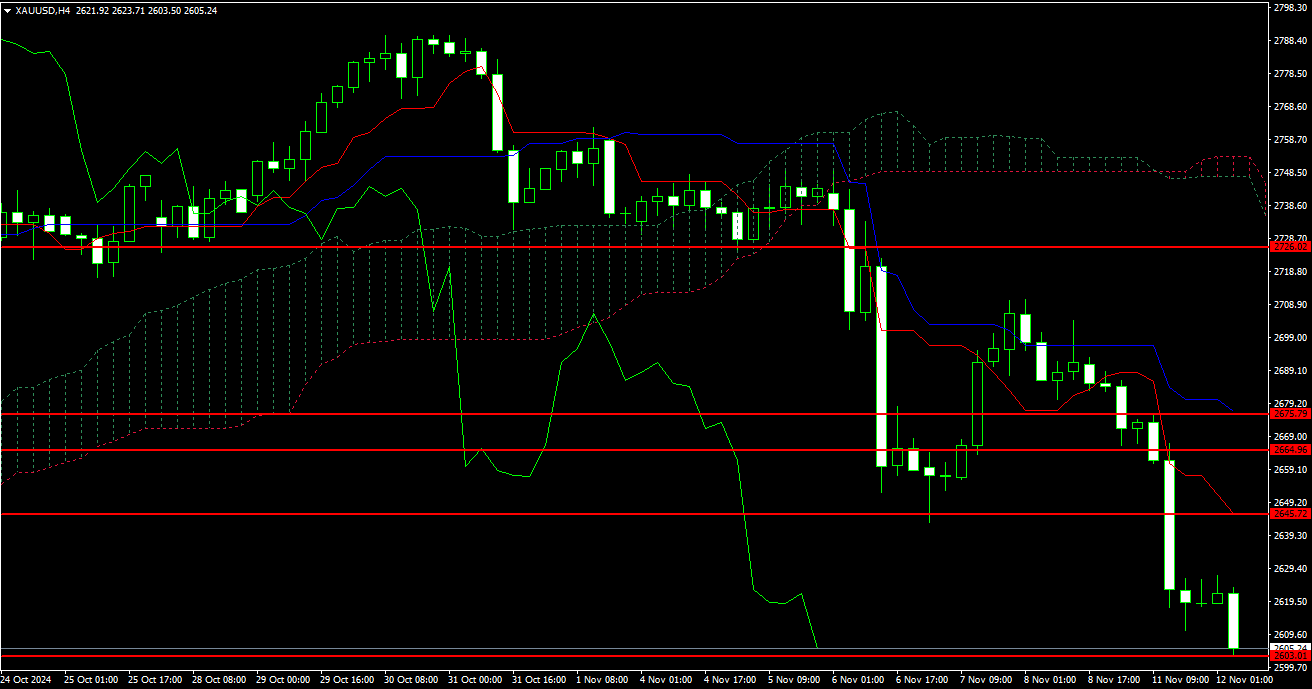This screenshot has width=1312, height=689.
Task: Click the 4 Nov 01:00 time label
Action: point(668,679)
